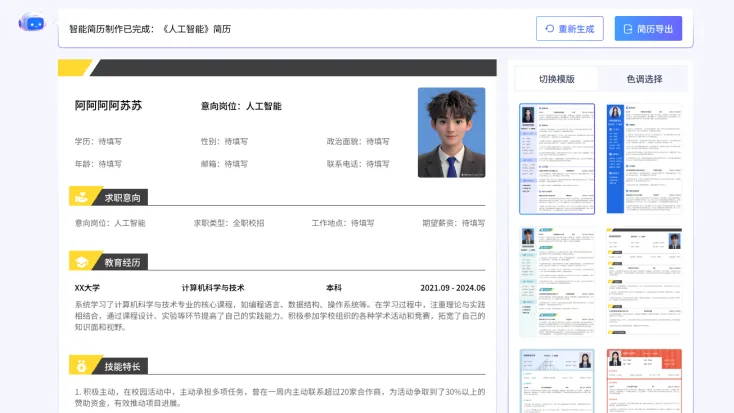
Task: Click the name 阿阿阿阿苏苏
Action: point(108,106)
